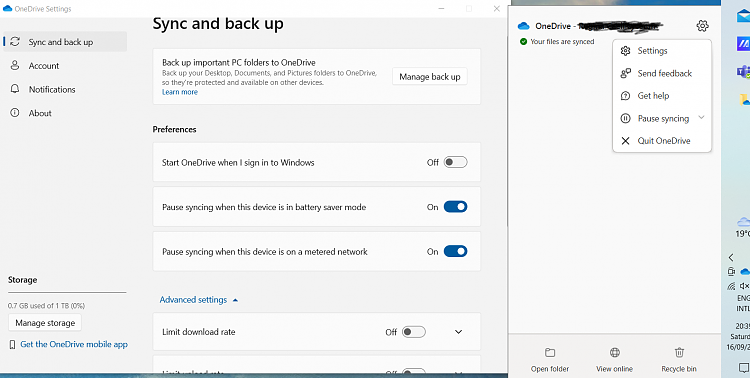
Task: Toggle Start OneDrive when I sign in
Action: pyautogui.click(x=455, y=162)
